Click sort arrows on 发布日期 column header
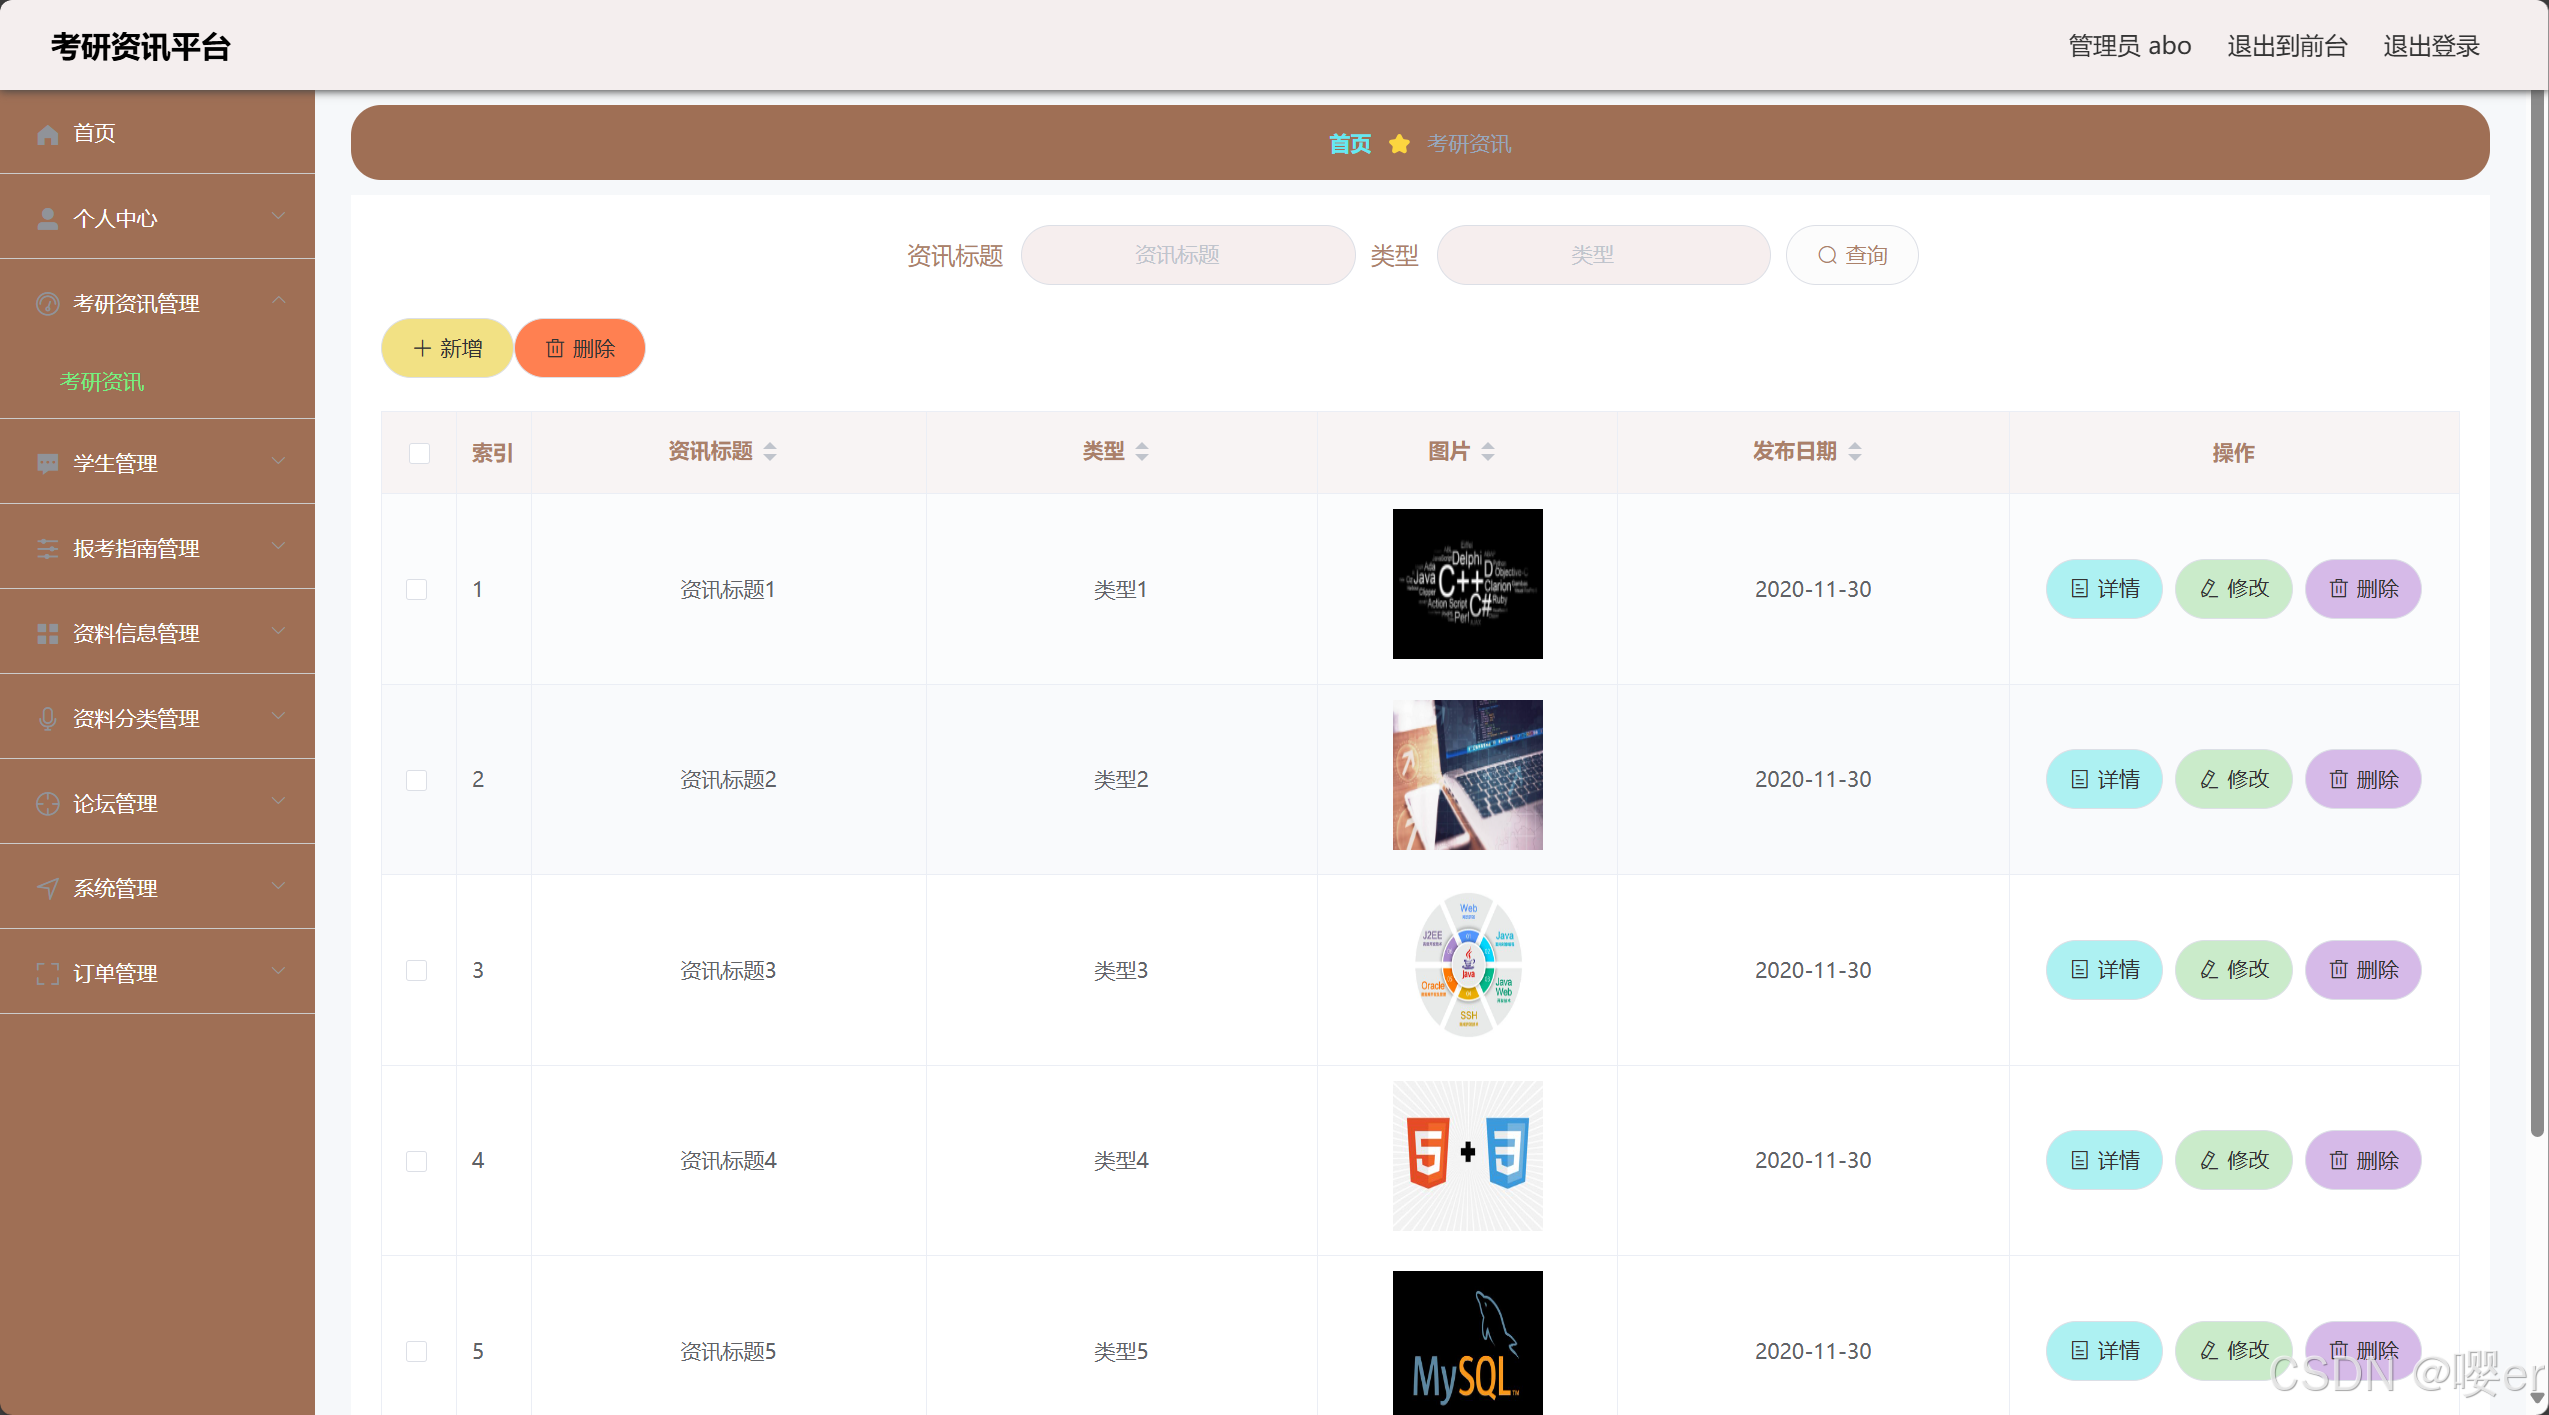Image resolution: width=2549 pixels, height=1415 pixels. 1855,452
